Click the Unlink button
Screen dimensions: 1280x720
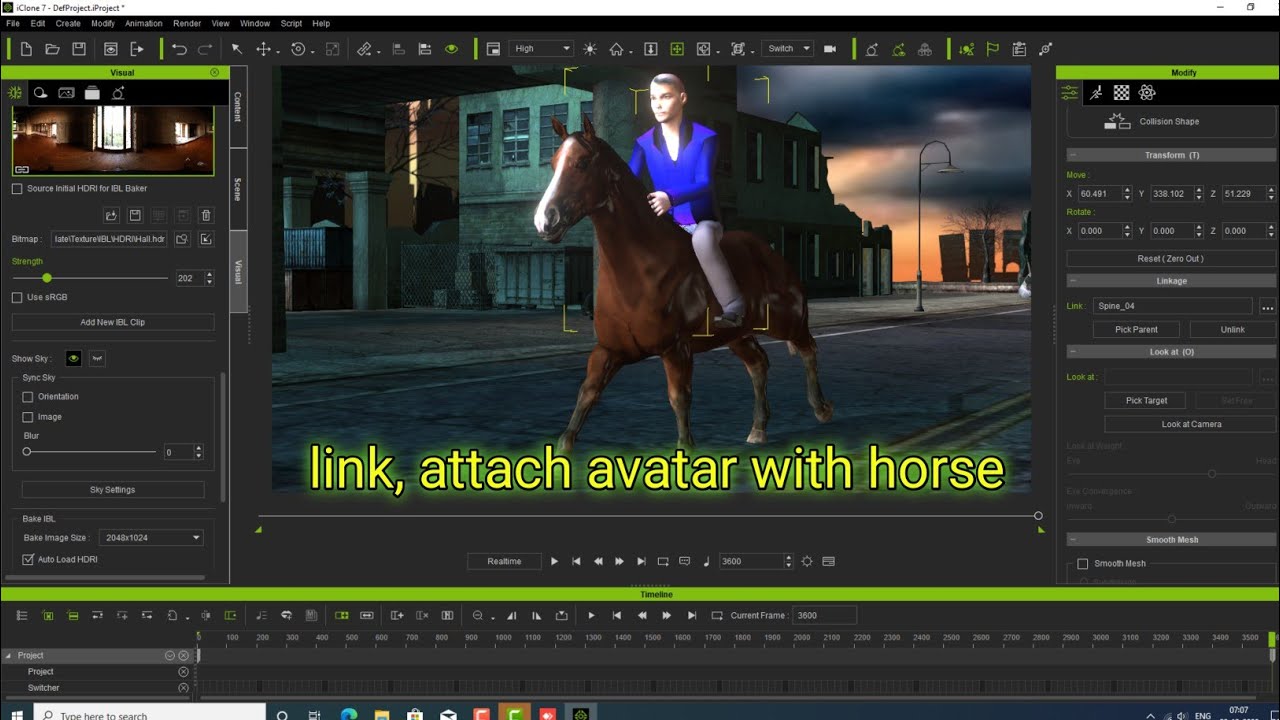pyautogui.click(x=1232, y=329)
